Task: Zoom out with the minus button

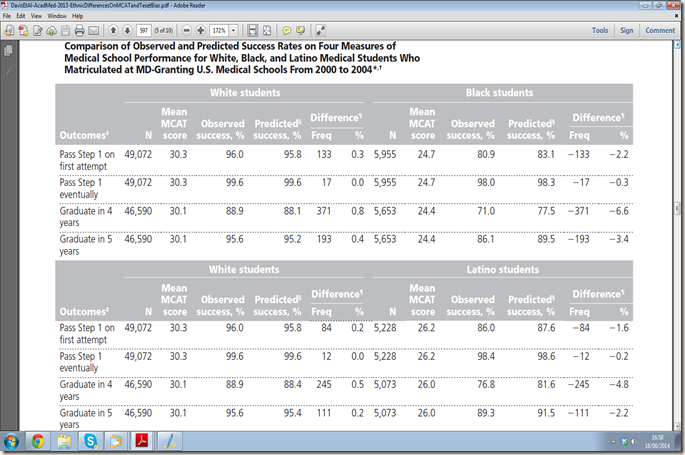Action: coord(186,31)
